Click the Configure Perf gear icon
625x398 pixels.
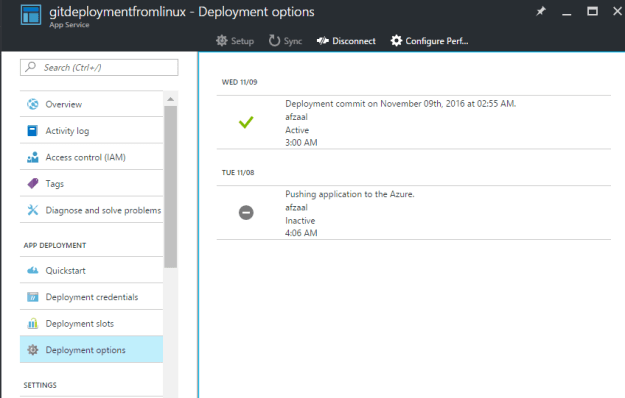point(396,41)
